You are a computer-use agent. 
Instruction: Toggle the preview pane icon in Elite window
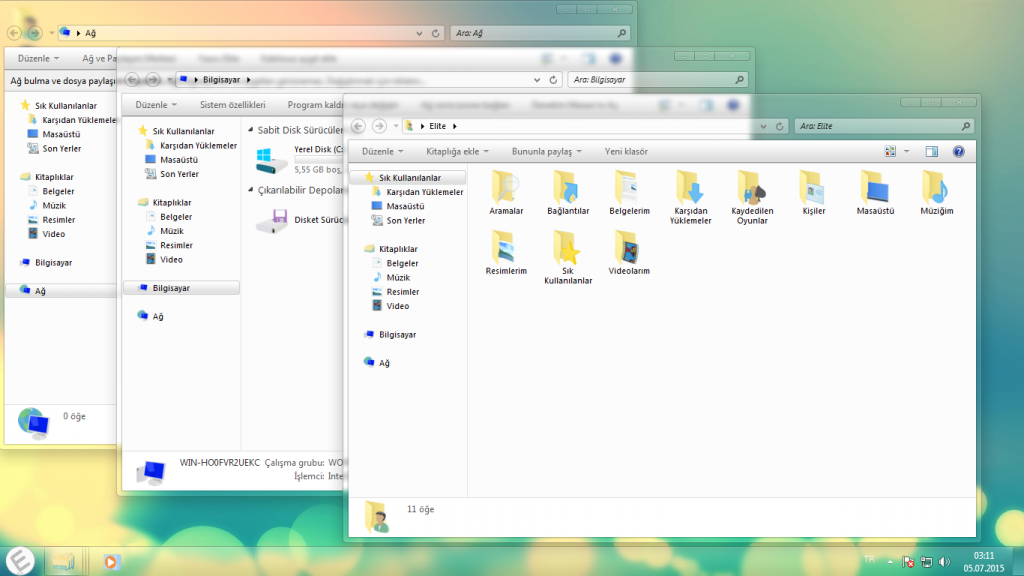932,152
